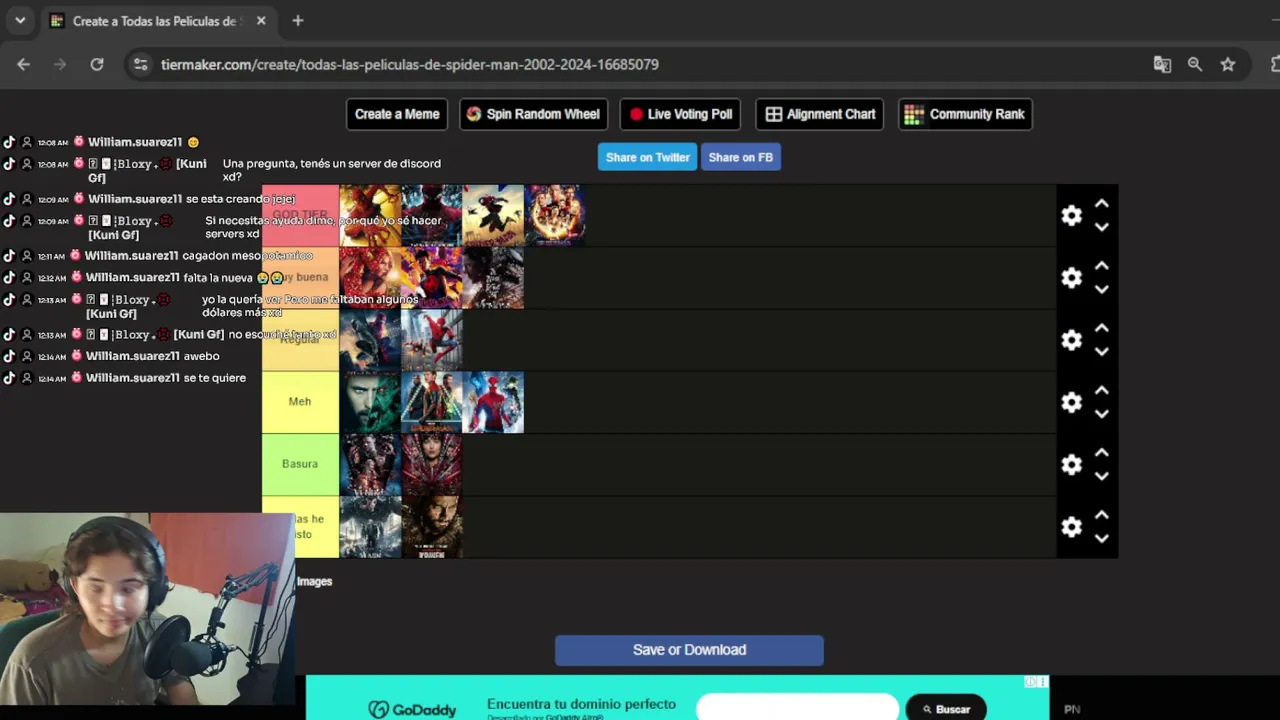Move the Basura row up
This screenshot has height=720, width=1280.
1101,452
